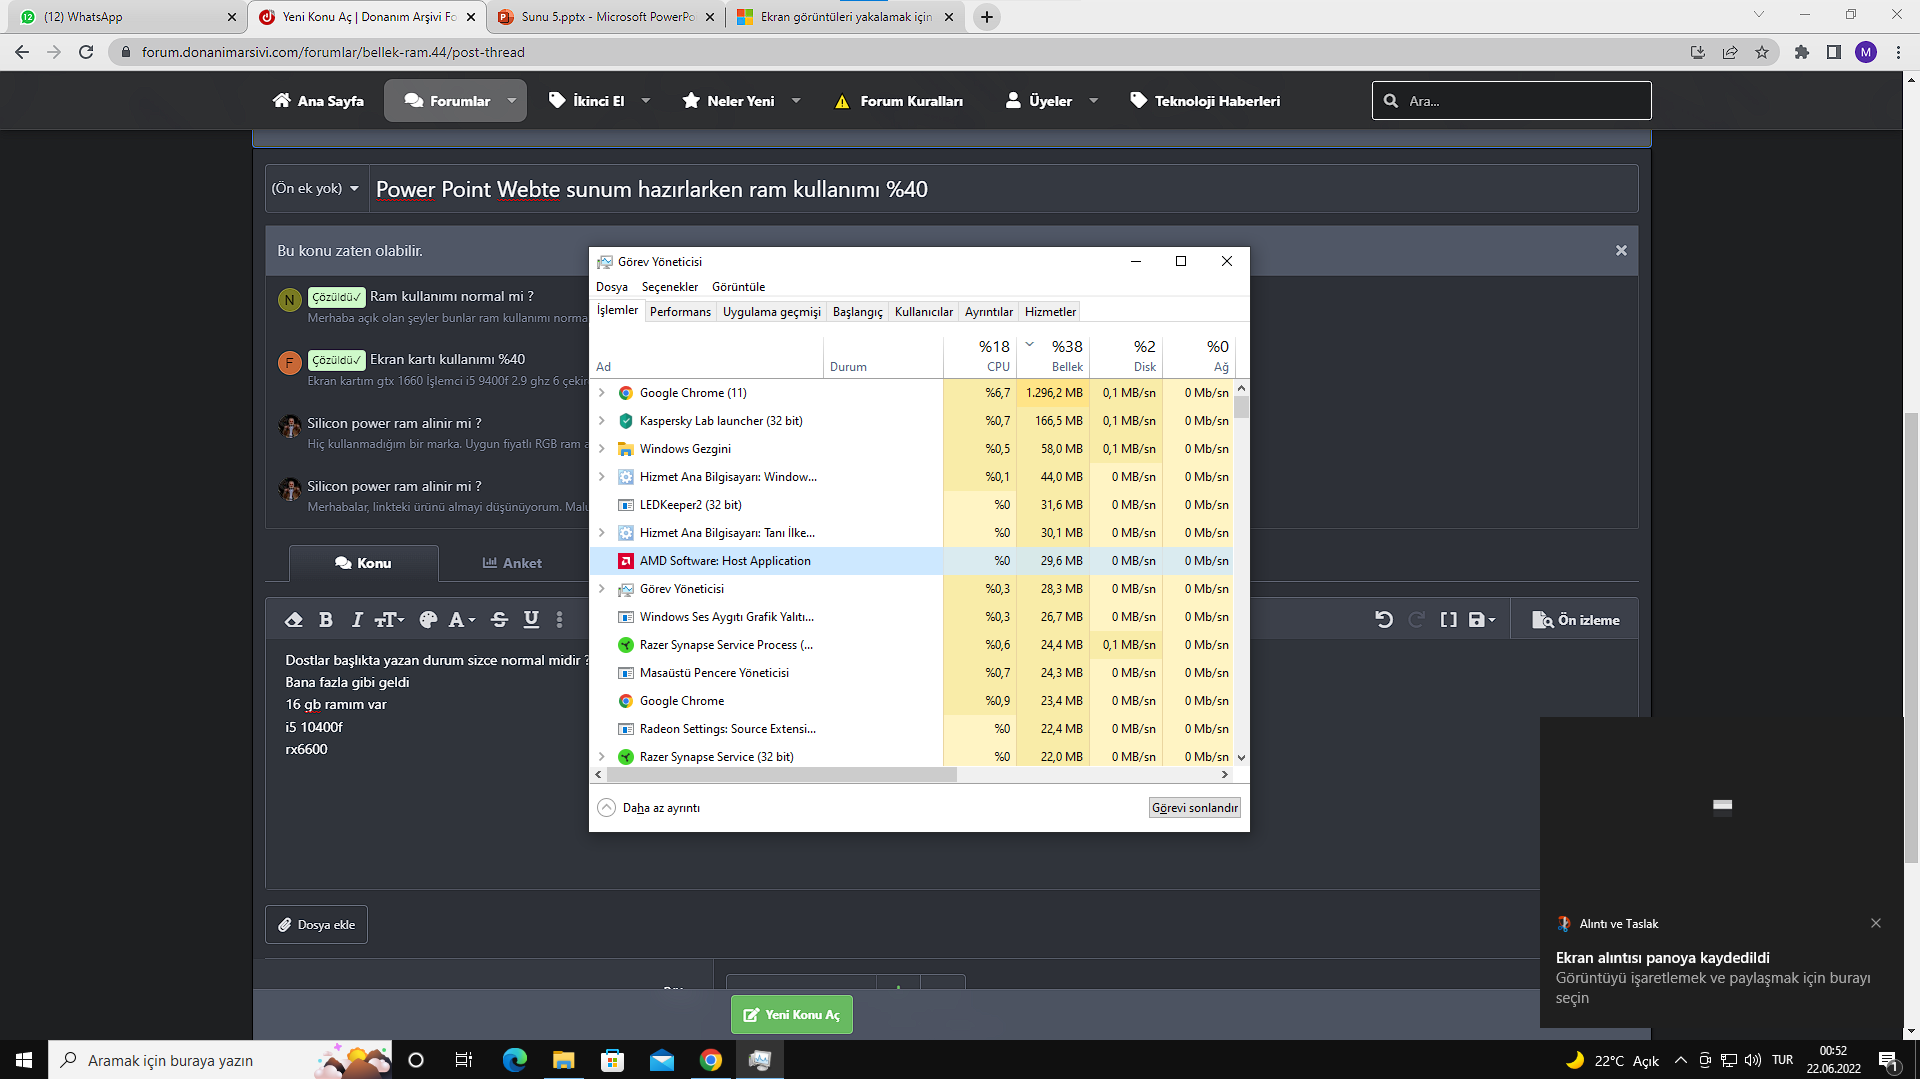The width and height of the screenshot is (1920, 1079).
Task: Open the browser extensions puzzle icon
Action: [x=1802, y=52]
